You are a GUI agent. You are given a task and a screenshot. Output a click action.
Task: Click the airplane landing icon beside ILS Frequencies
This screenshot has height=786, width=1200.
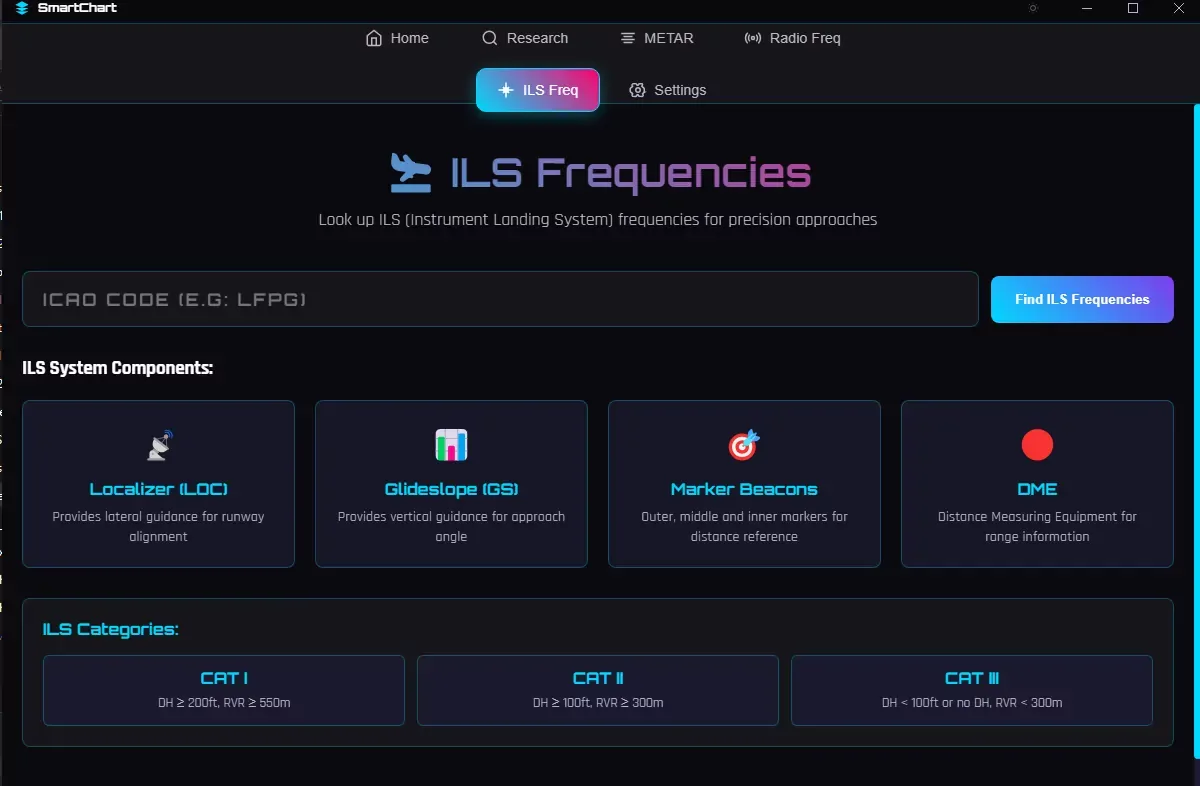[410, 172]
